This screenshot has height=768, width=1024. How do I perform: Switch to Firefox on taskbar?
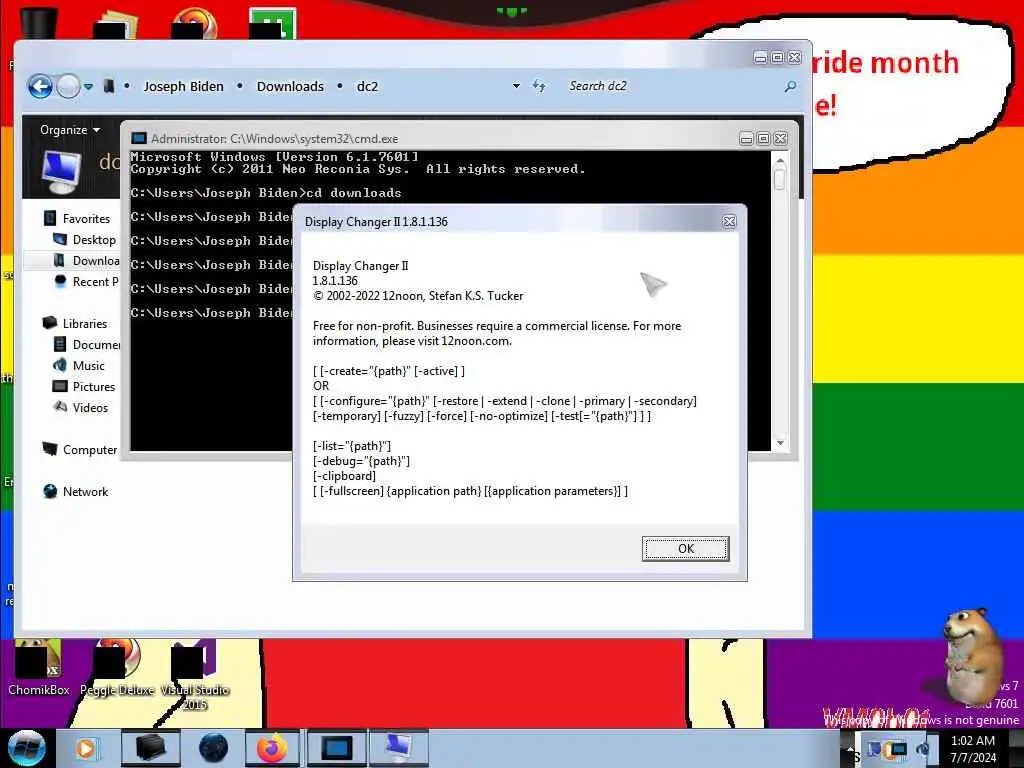click(x=272, y=748)
